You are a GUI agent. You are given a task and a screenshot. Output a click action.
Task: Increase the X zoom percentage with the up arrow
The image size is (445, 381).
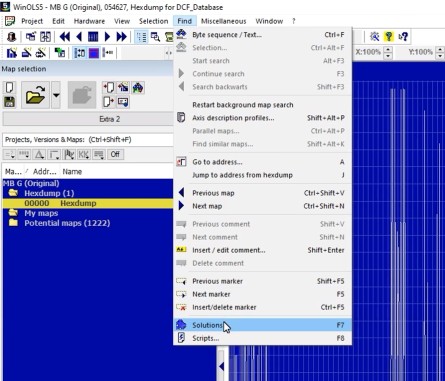click(388, 49)
